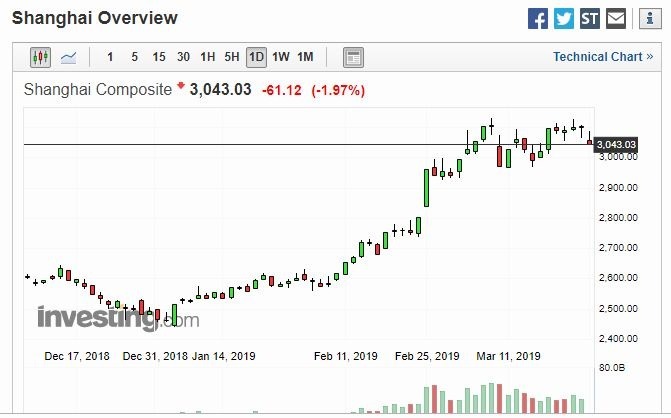This screenshot has width=671, height=418.
Task: Click the current price tag on price axis
Action: click(x=616, y=145)
